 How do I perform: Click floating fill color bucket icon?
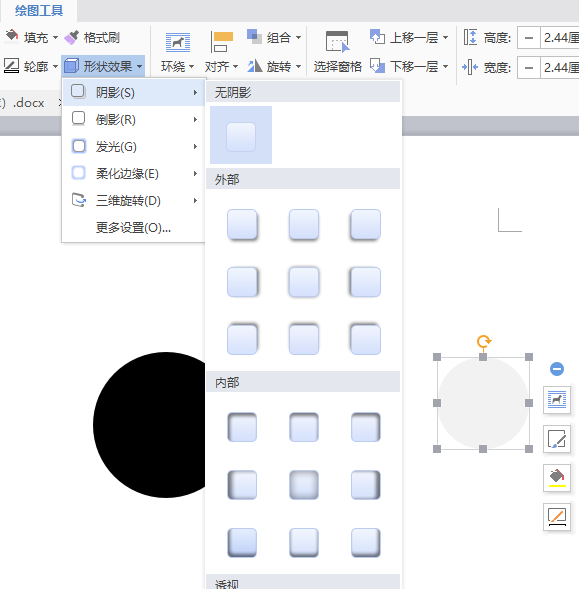557,478
